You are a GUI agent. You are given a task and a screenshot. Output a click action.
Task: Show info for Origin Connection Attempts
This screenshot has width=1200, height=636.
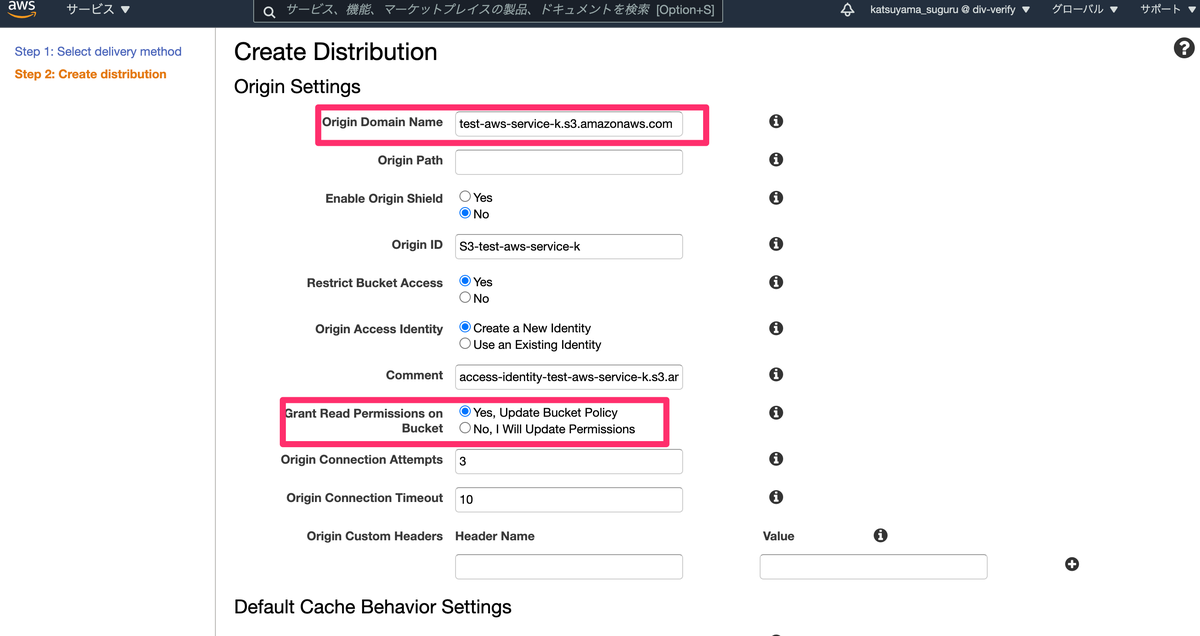[x=775, y=459]
